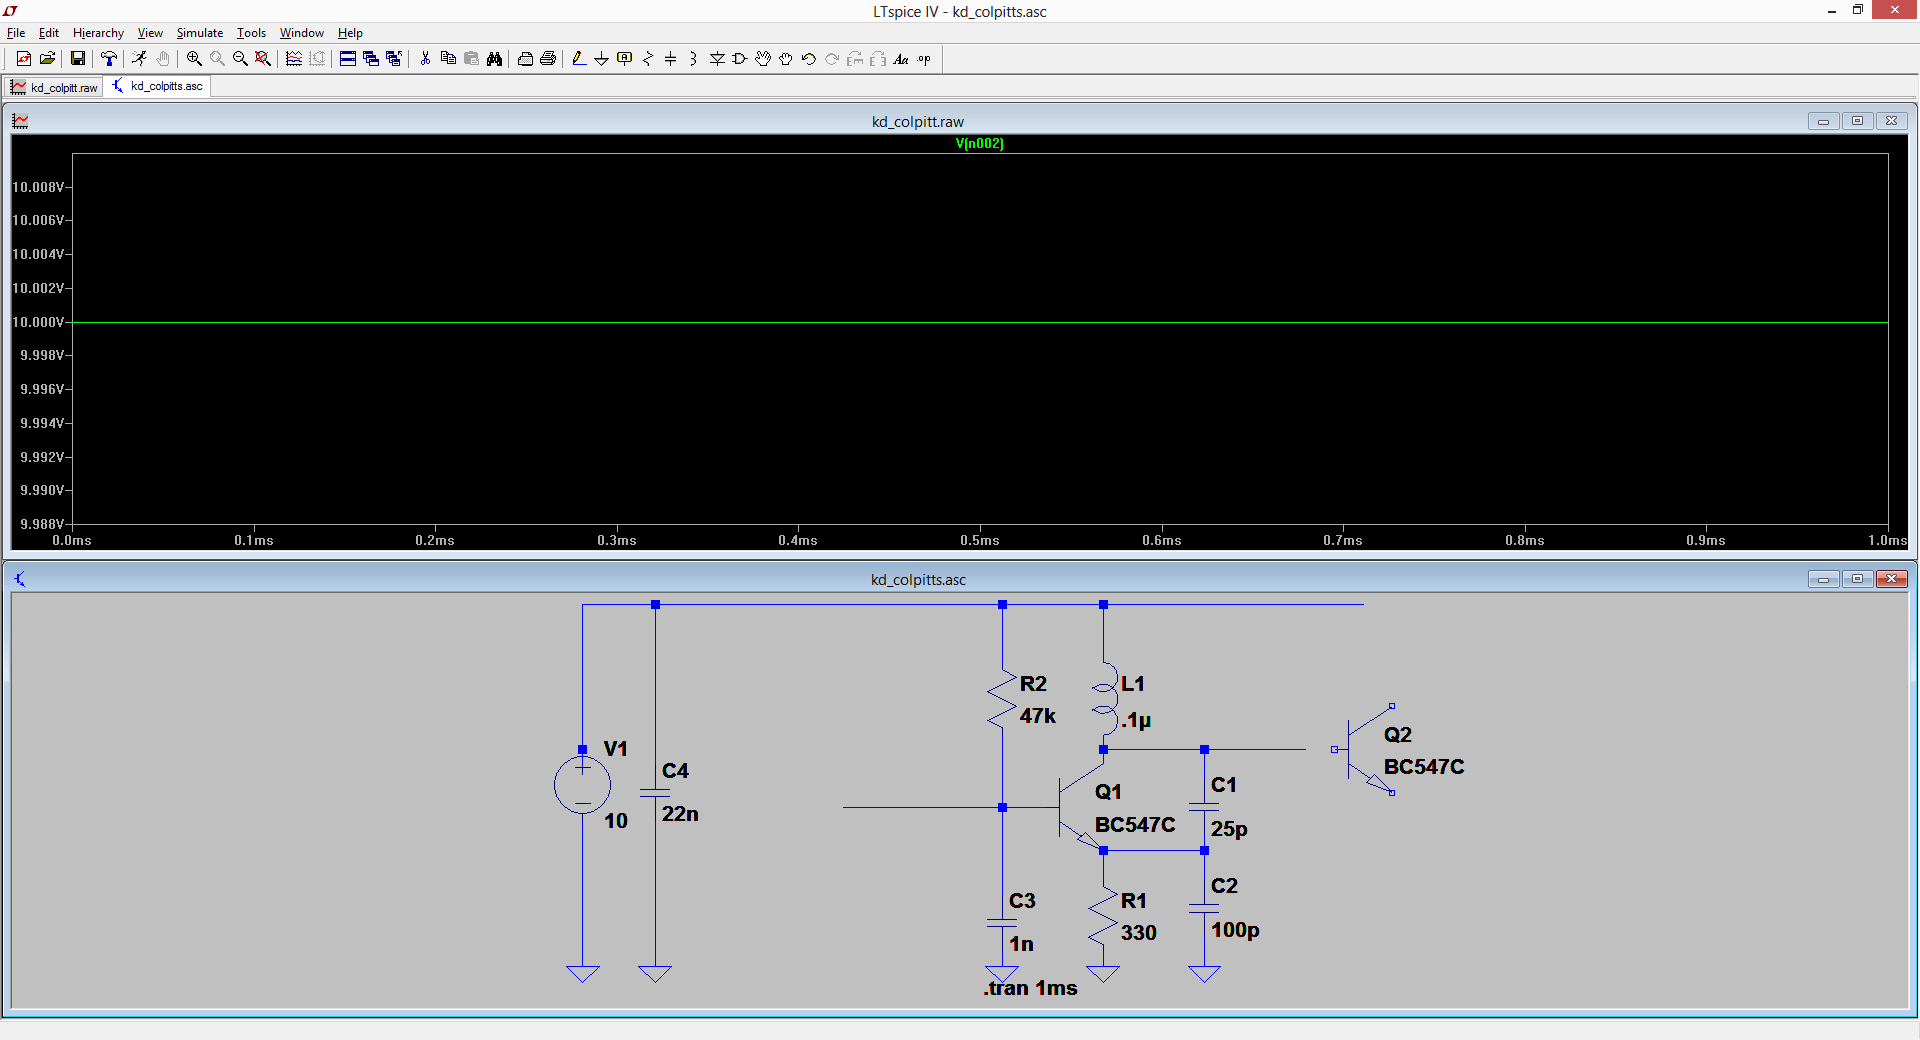Click the Save floppy disk icon
Screen dimensions: 1920x1040
point(77,59)
